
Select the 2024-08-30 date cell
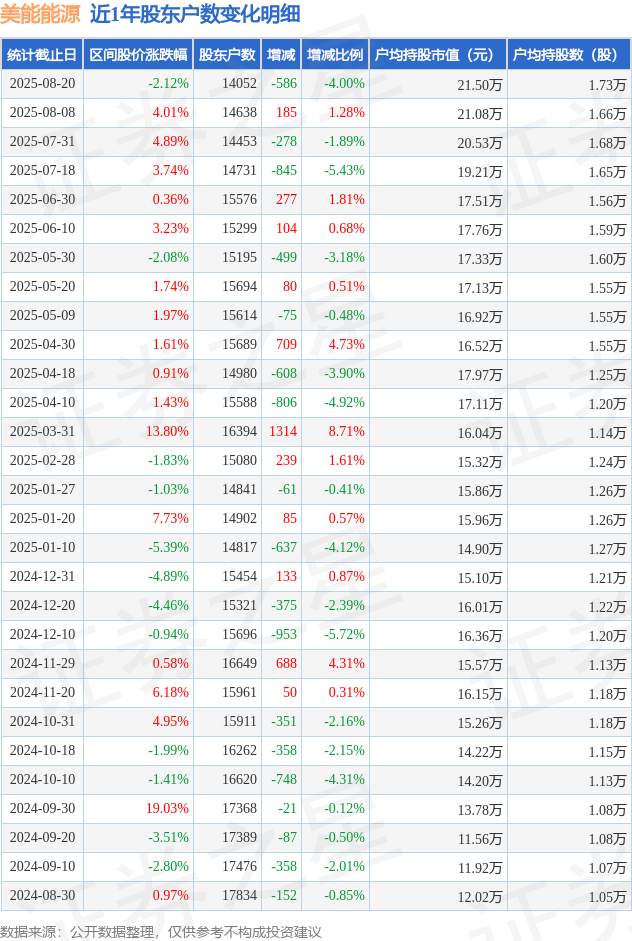[42, 896]
